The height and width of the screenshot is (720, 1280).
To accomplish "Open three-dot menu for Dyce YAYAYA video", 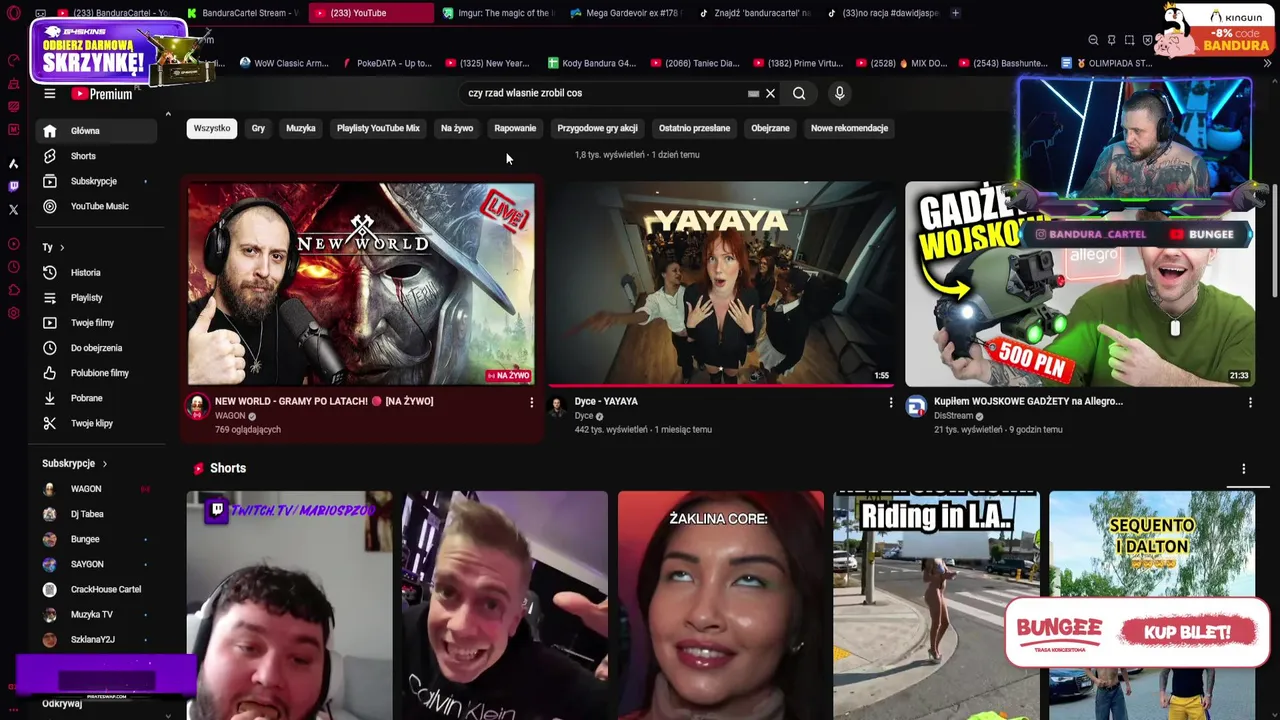I will tap(890, 402).
